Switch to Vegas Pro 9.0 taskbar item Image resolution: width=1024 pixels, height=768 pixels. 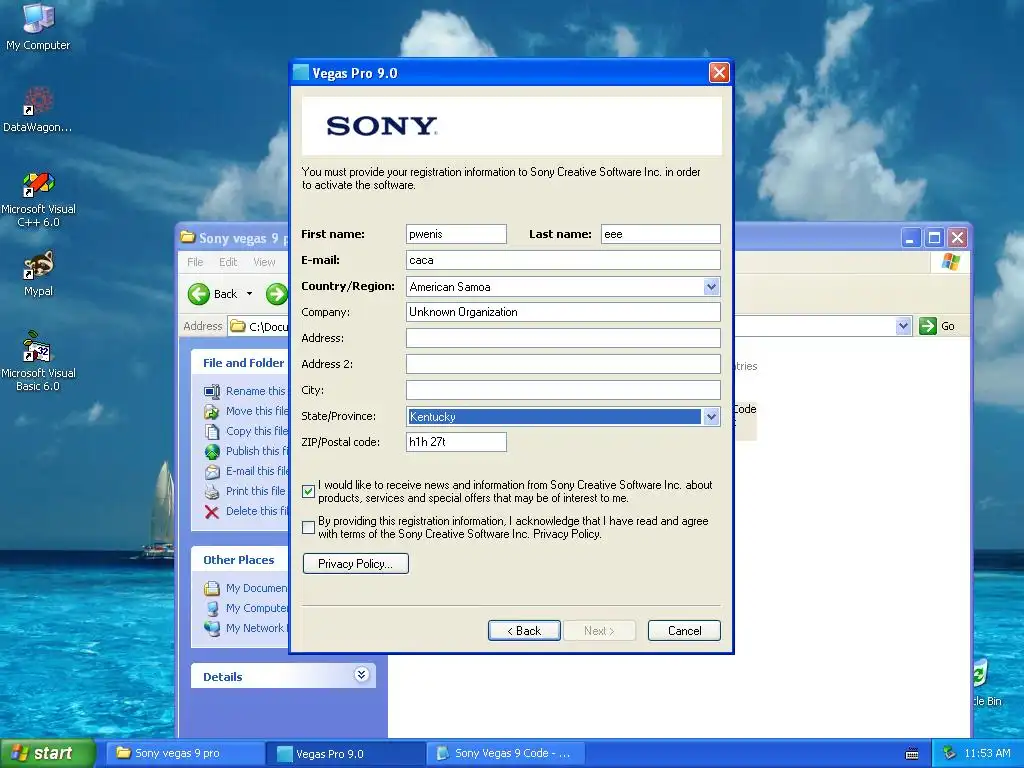click(345, 754)
